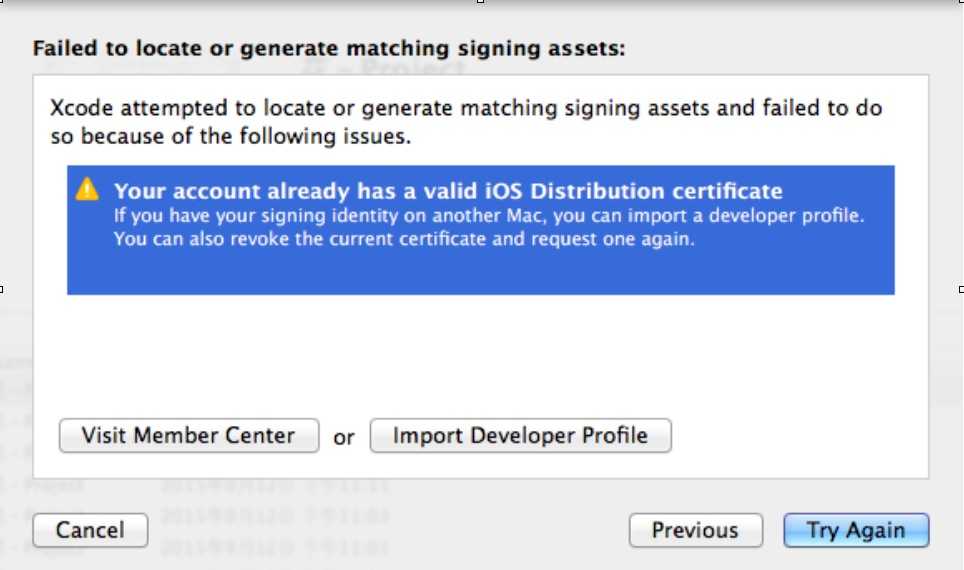The height and width of the screenshot is (570, 964).
Task: Click the top-right corner selection handle
Action: point(961,2)
